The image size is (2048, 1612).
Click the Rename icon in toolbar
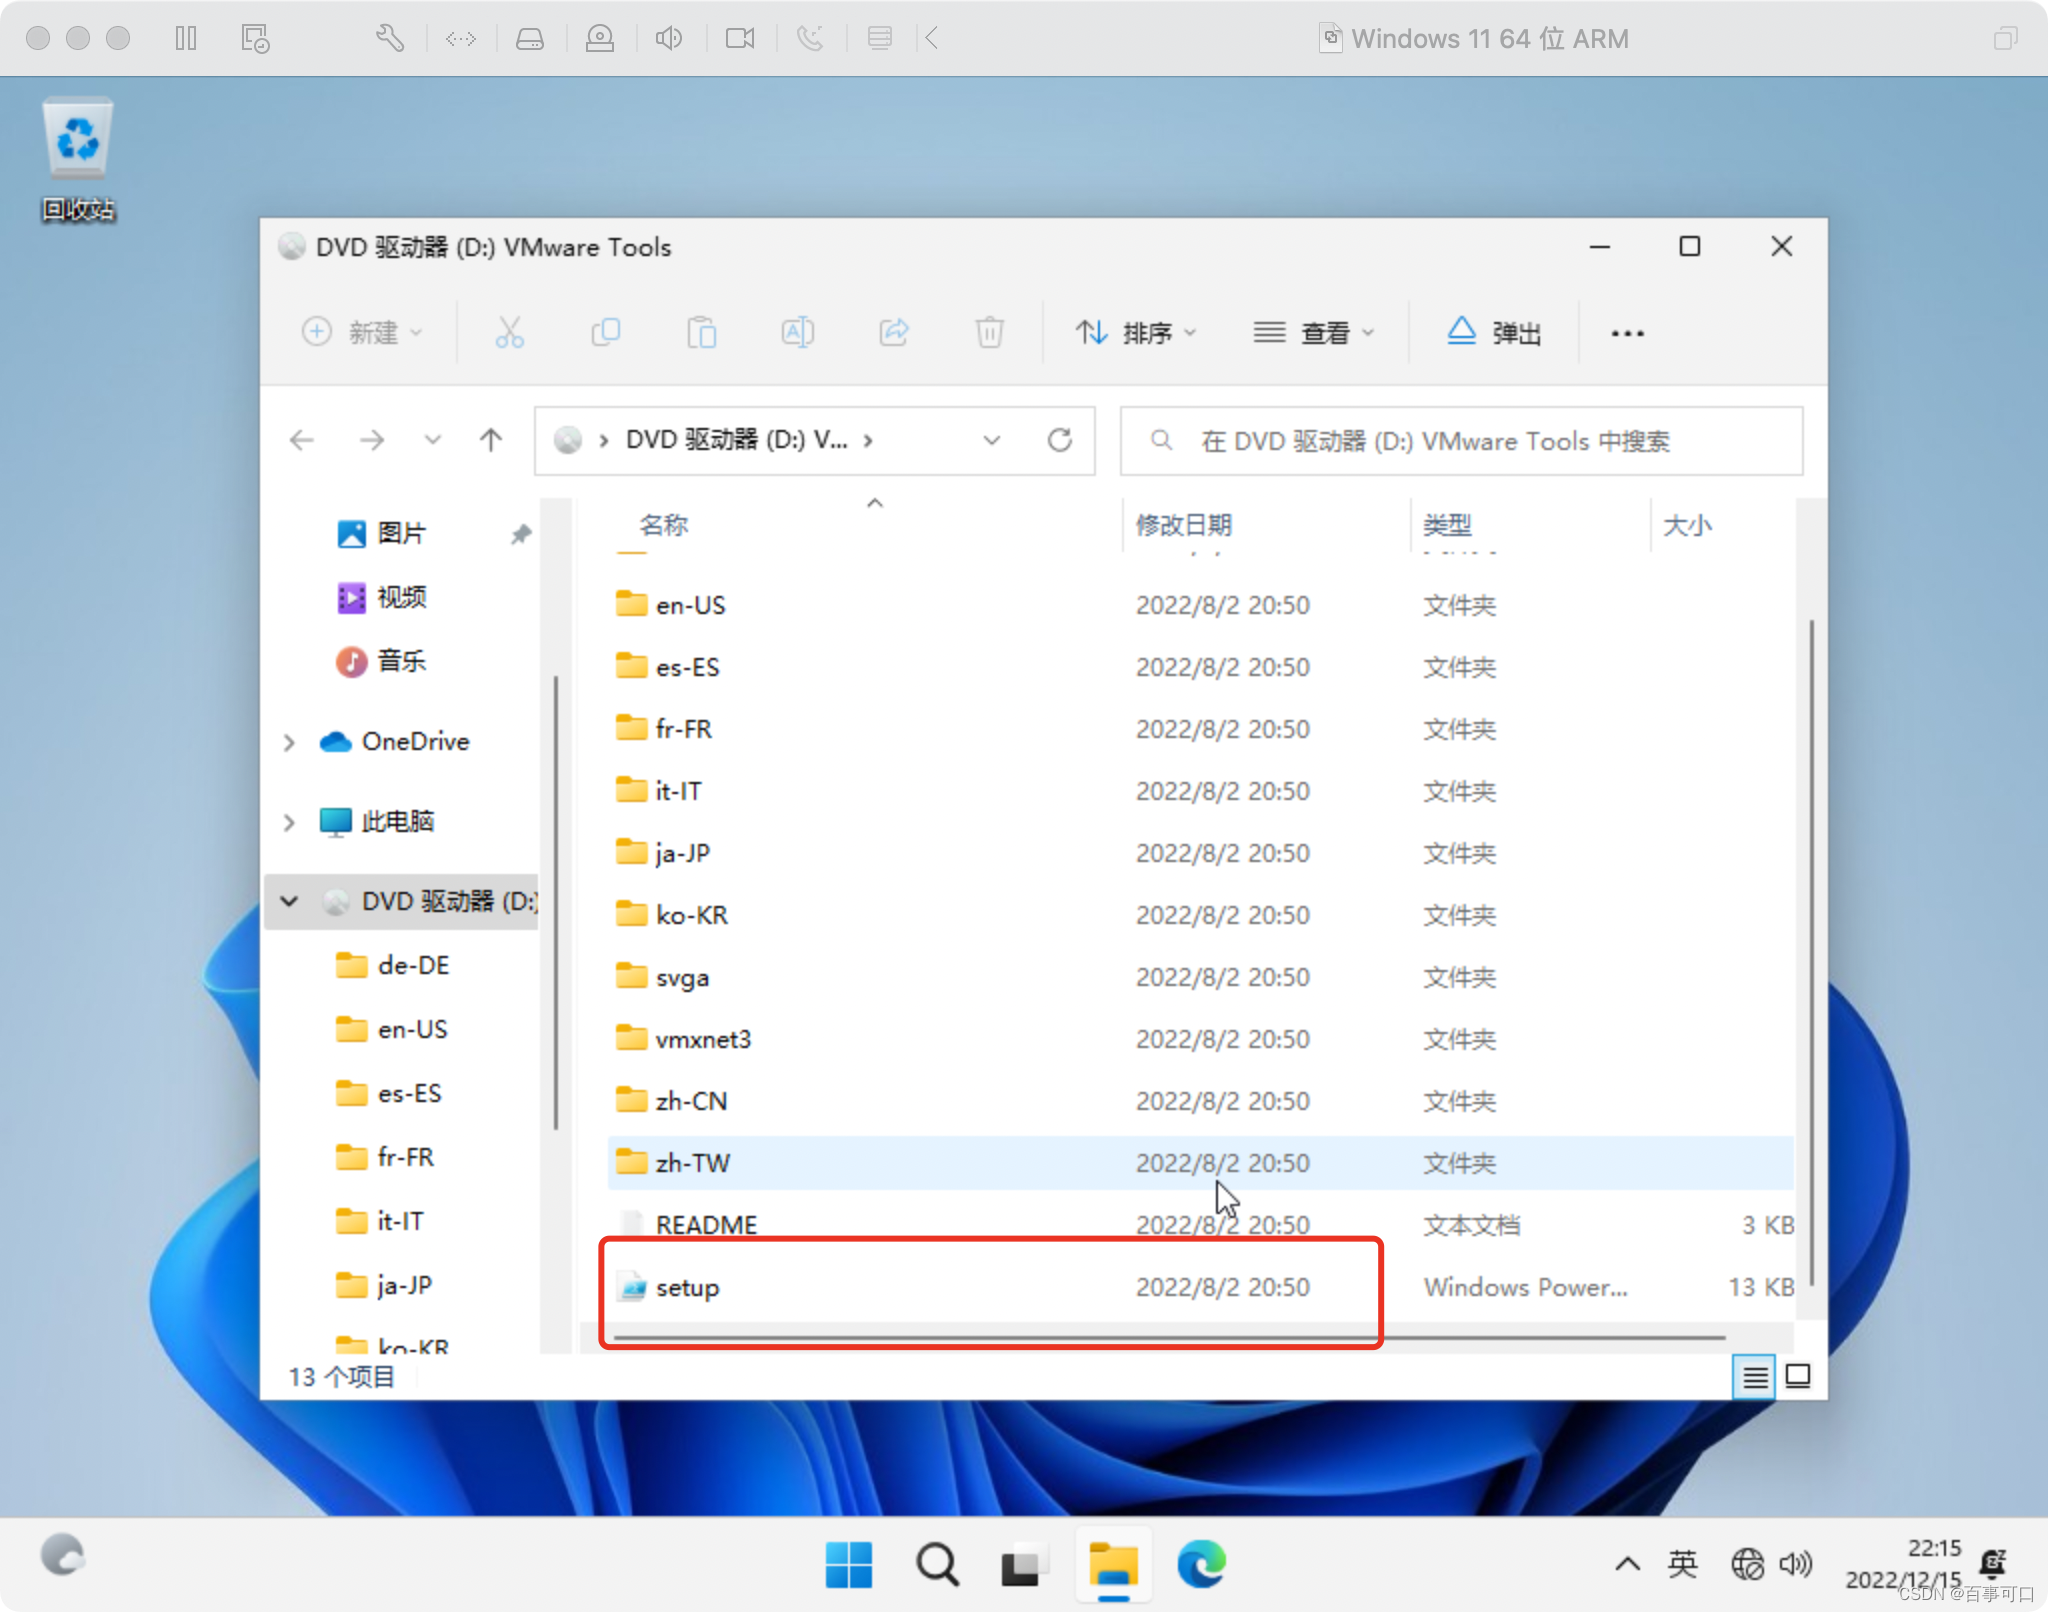pos(797,332)
